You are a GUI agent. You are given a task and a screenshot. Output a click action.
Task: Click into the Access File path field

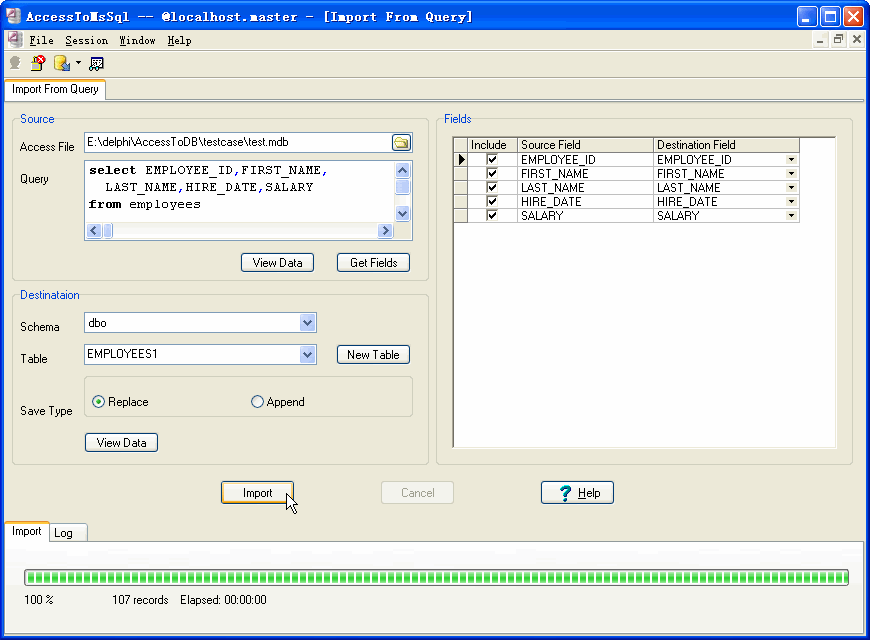pyautogui.click(x=238, y=142)
